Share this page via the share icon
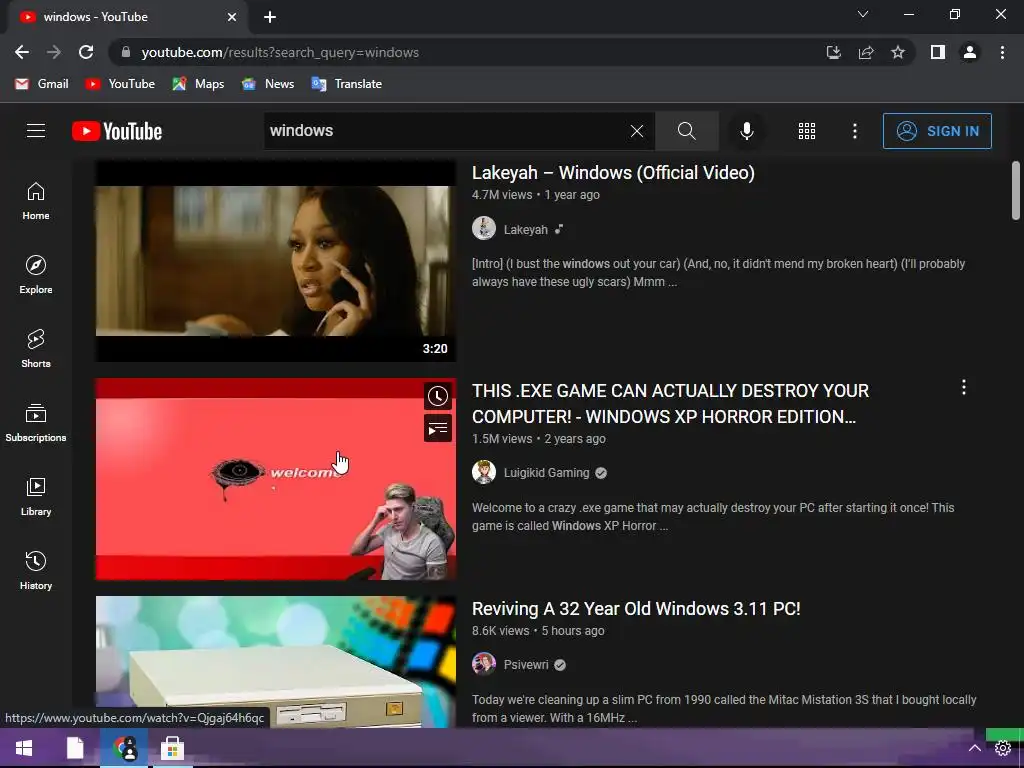 [866, 52]
